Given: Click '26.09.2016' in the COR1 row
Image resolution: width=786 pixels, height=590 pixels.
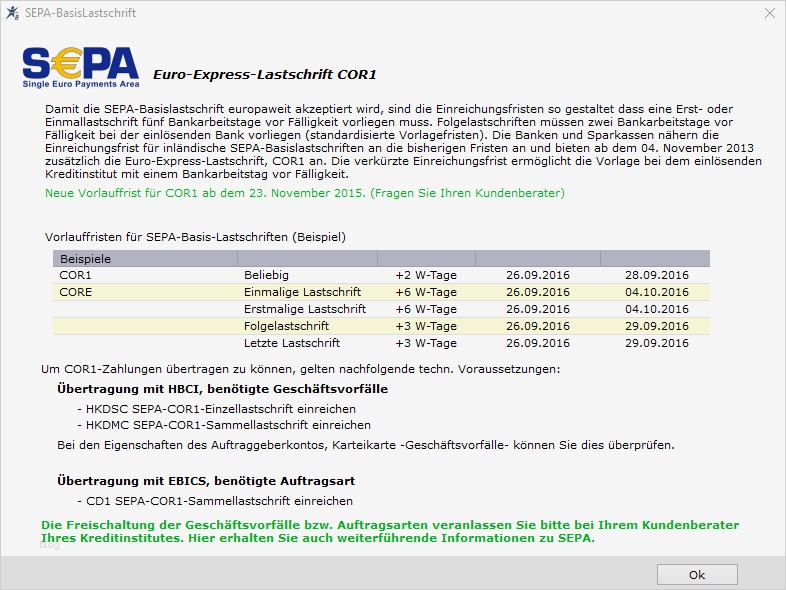Looking at the screenshot, I should tap(538, 275).
